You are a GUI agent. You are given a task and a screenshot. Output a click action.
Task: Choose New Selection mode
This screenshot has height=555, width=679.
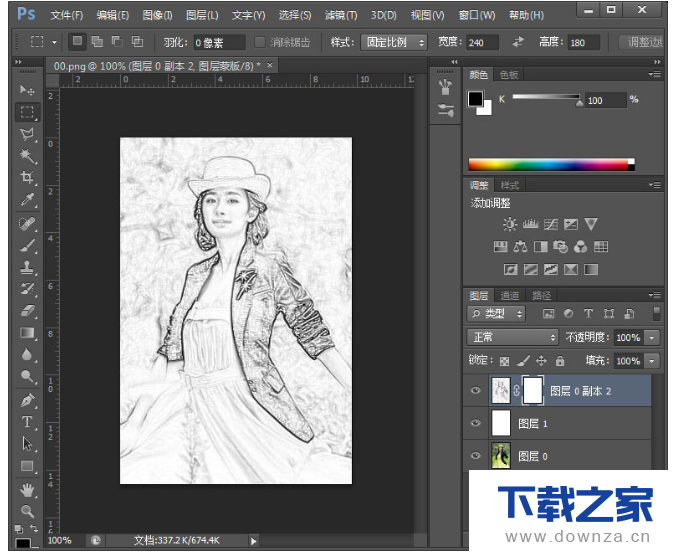pyautogui.click(x=77, y=42)
